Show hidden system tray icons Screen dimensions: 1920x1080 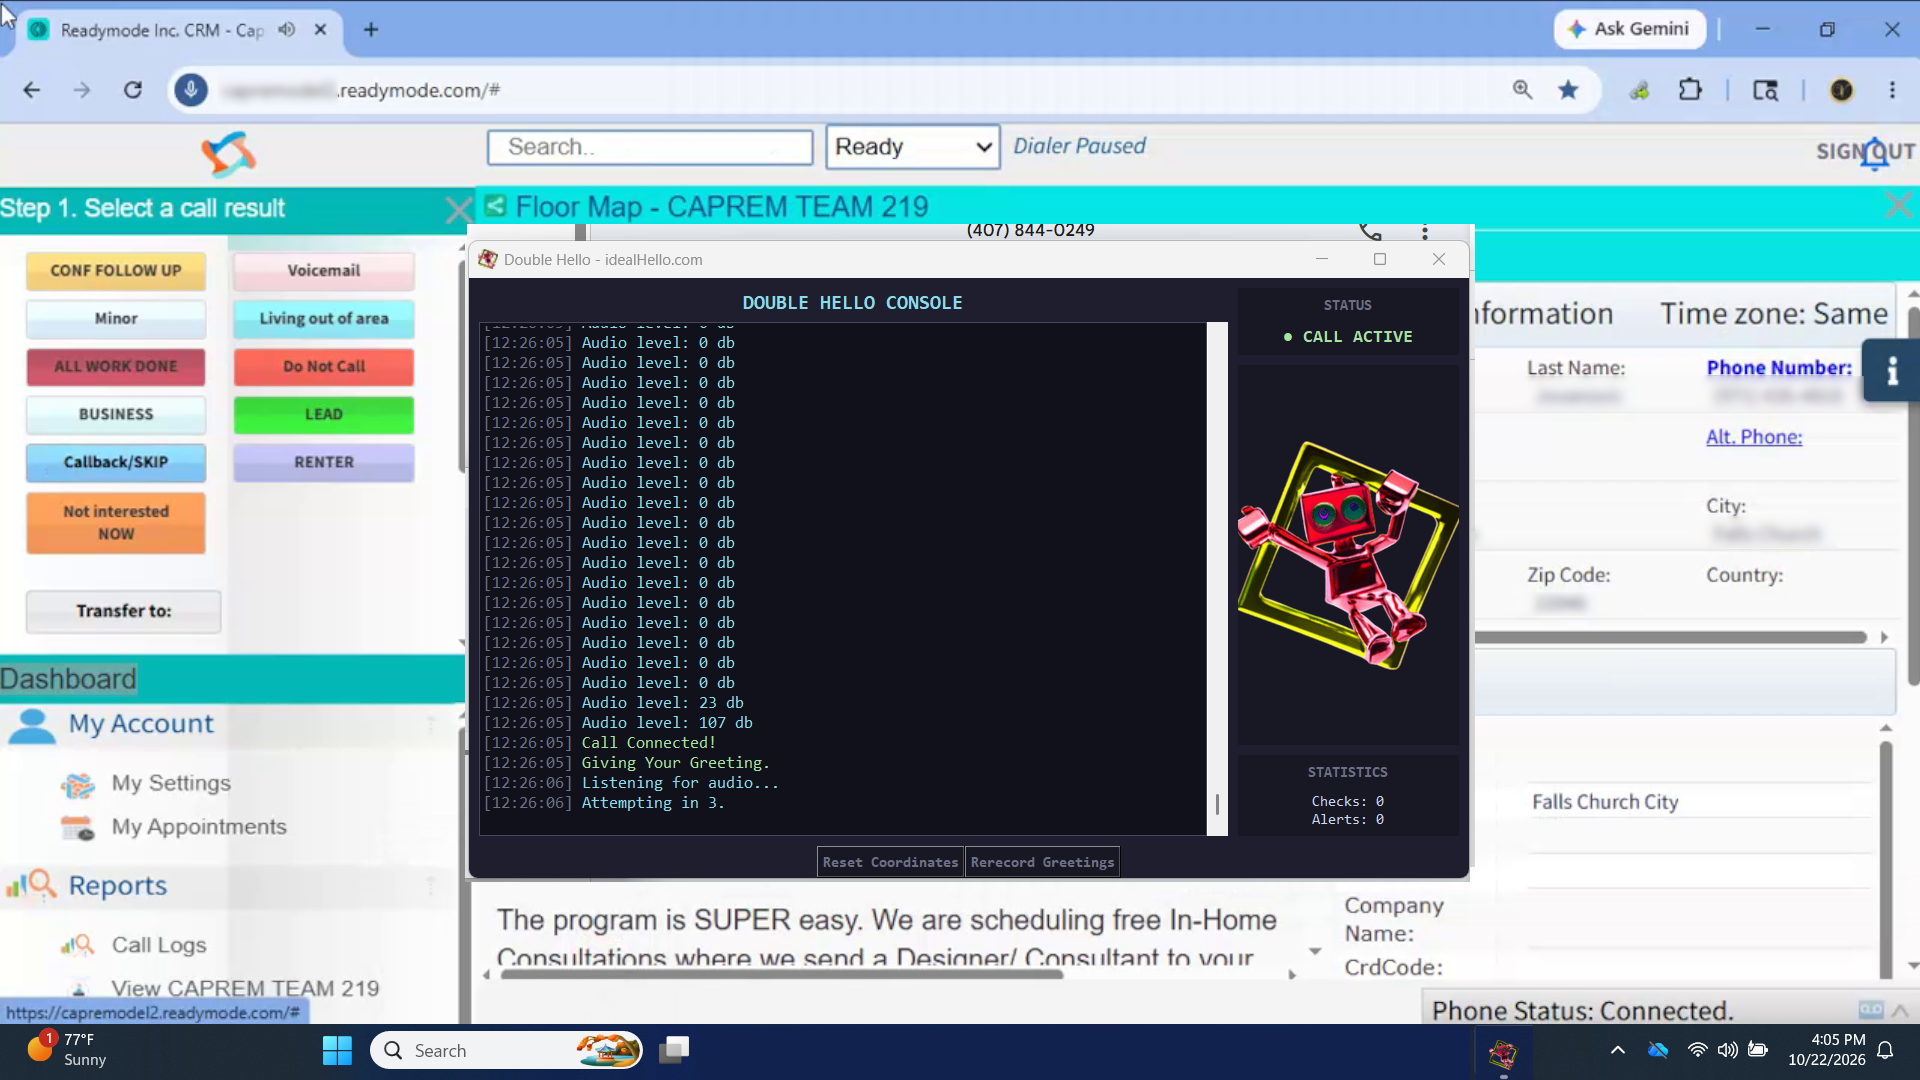1617,1050
